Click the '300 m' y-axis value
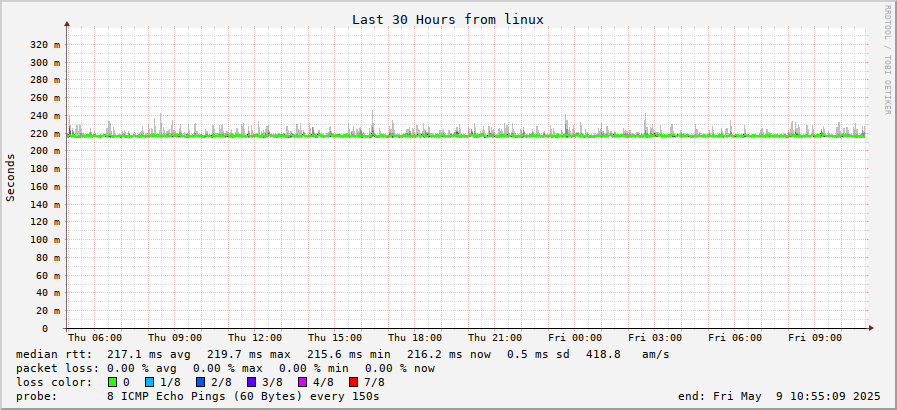 point(44,62)
